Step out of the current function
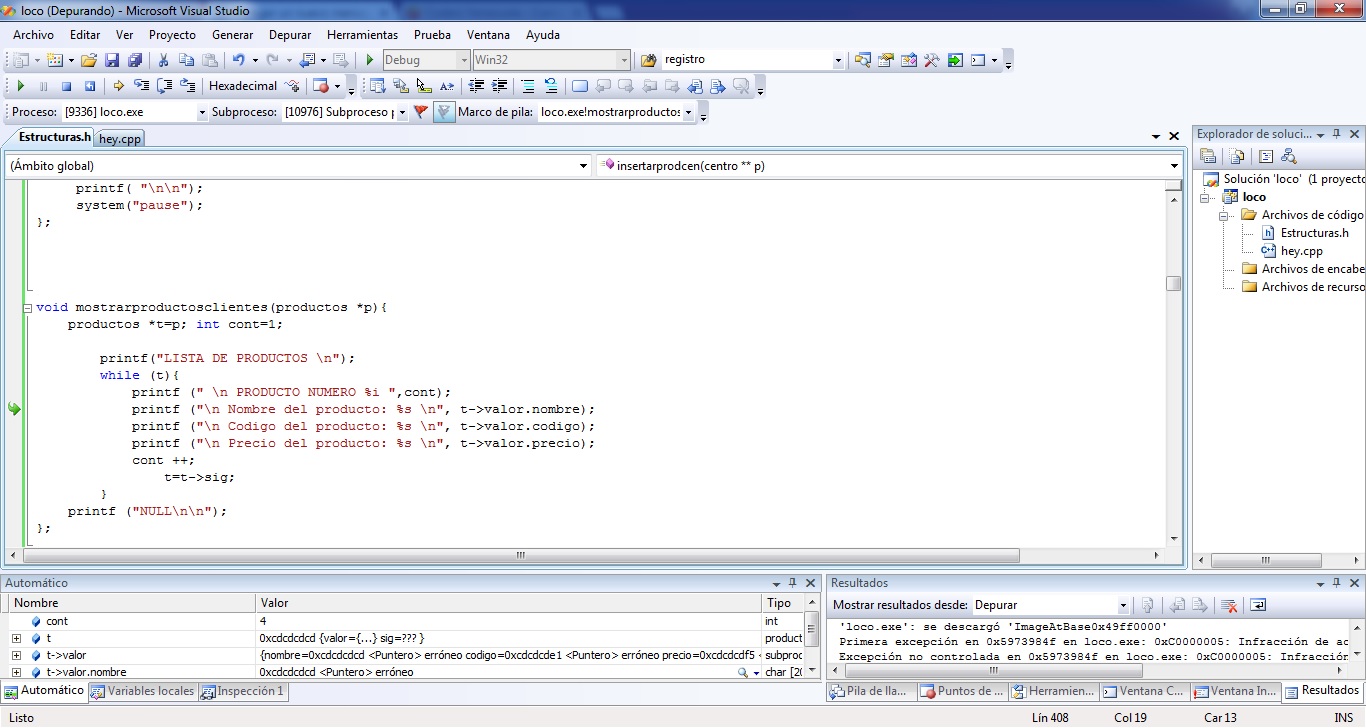 (x=187, y=86)
